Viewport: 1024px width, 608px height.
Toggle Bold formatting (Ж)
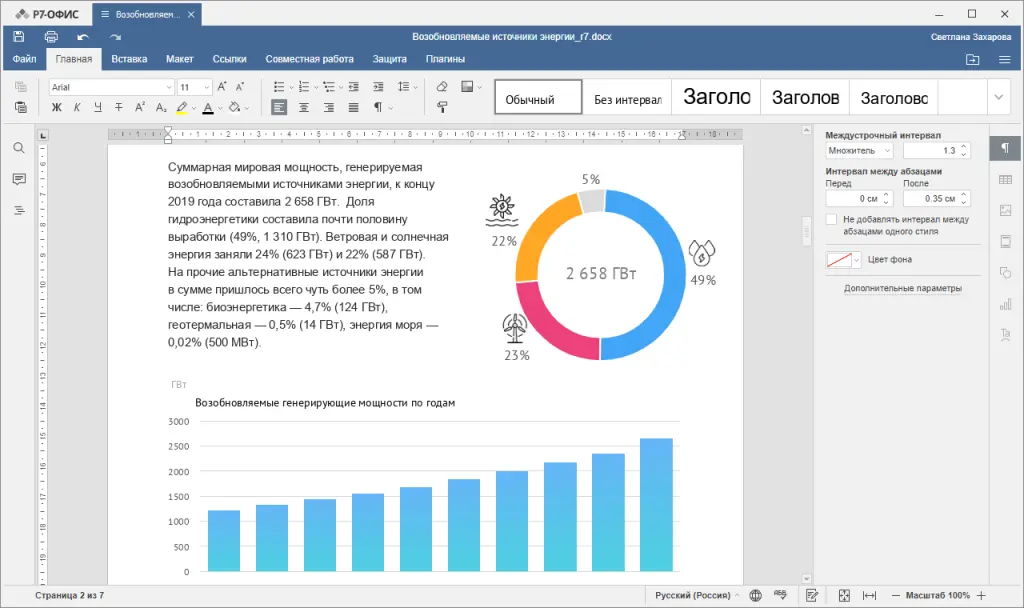[57, 107]
